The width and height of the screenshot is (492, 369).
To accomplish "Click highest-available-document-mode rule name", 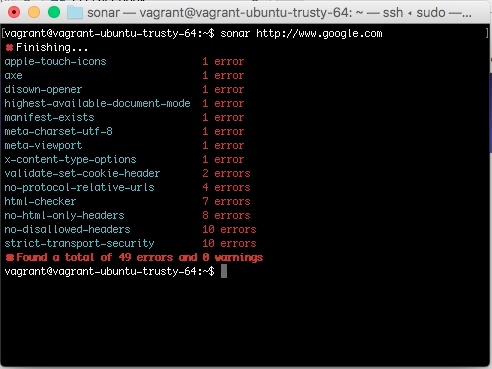I will pyautogui.click(x=97, y=104).
